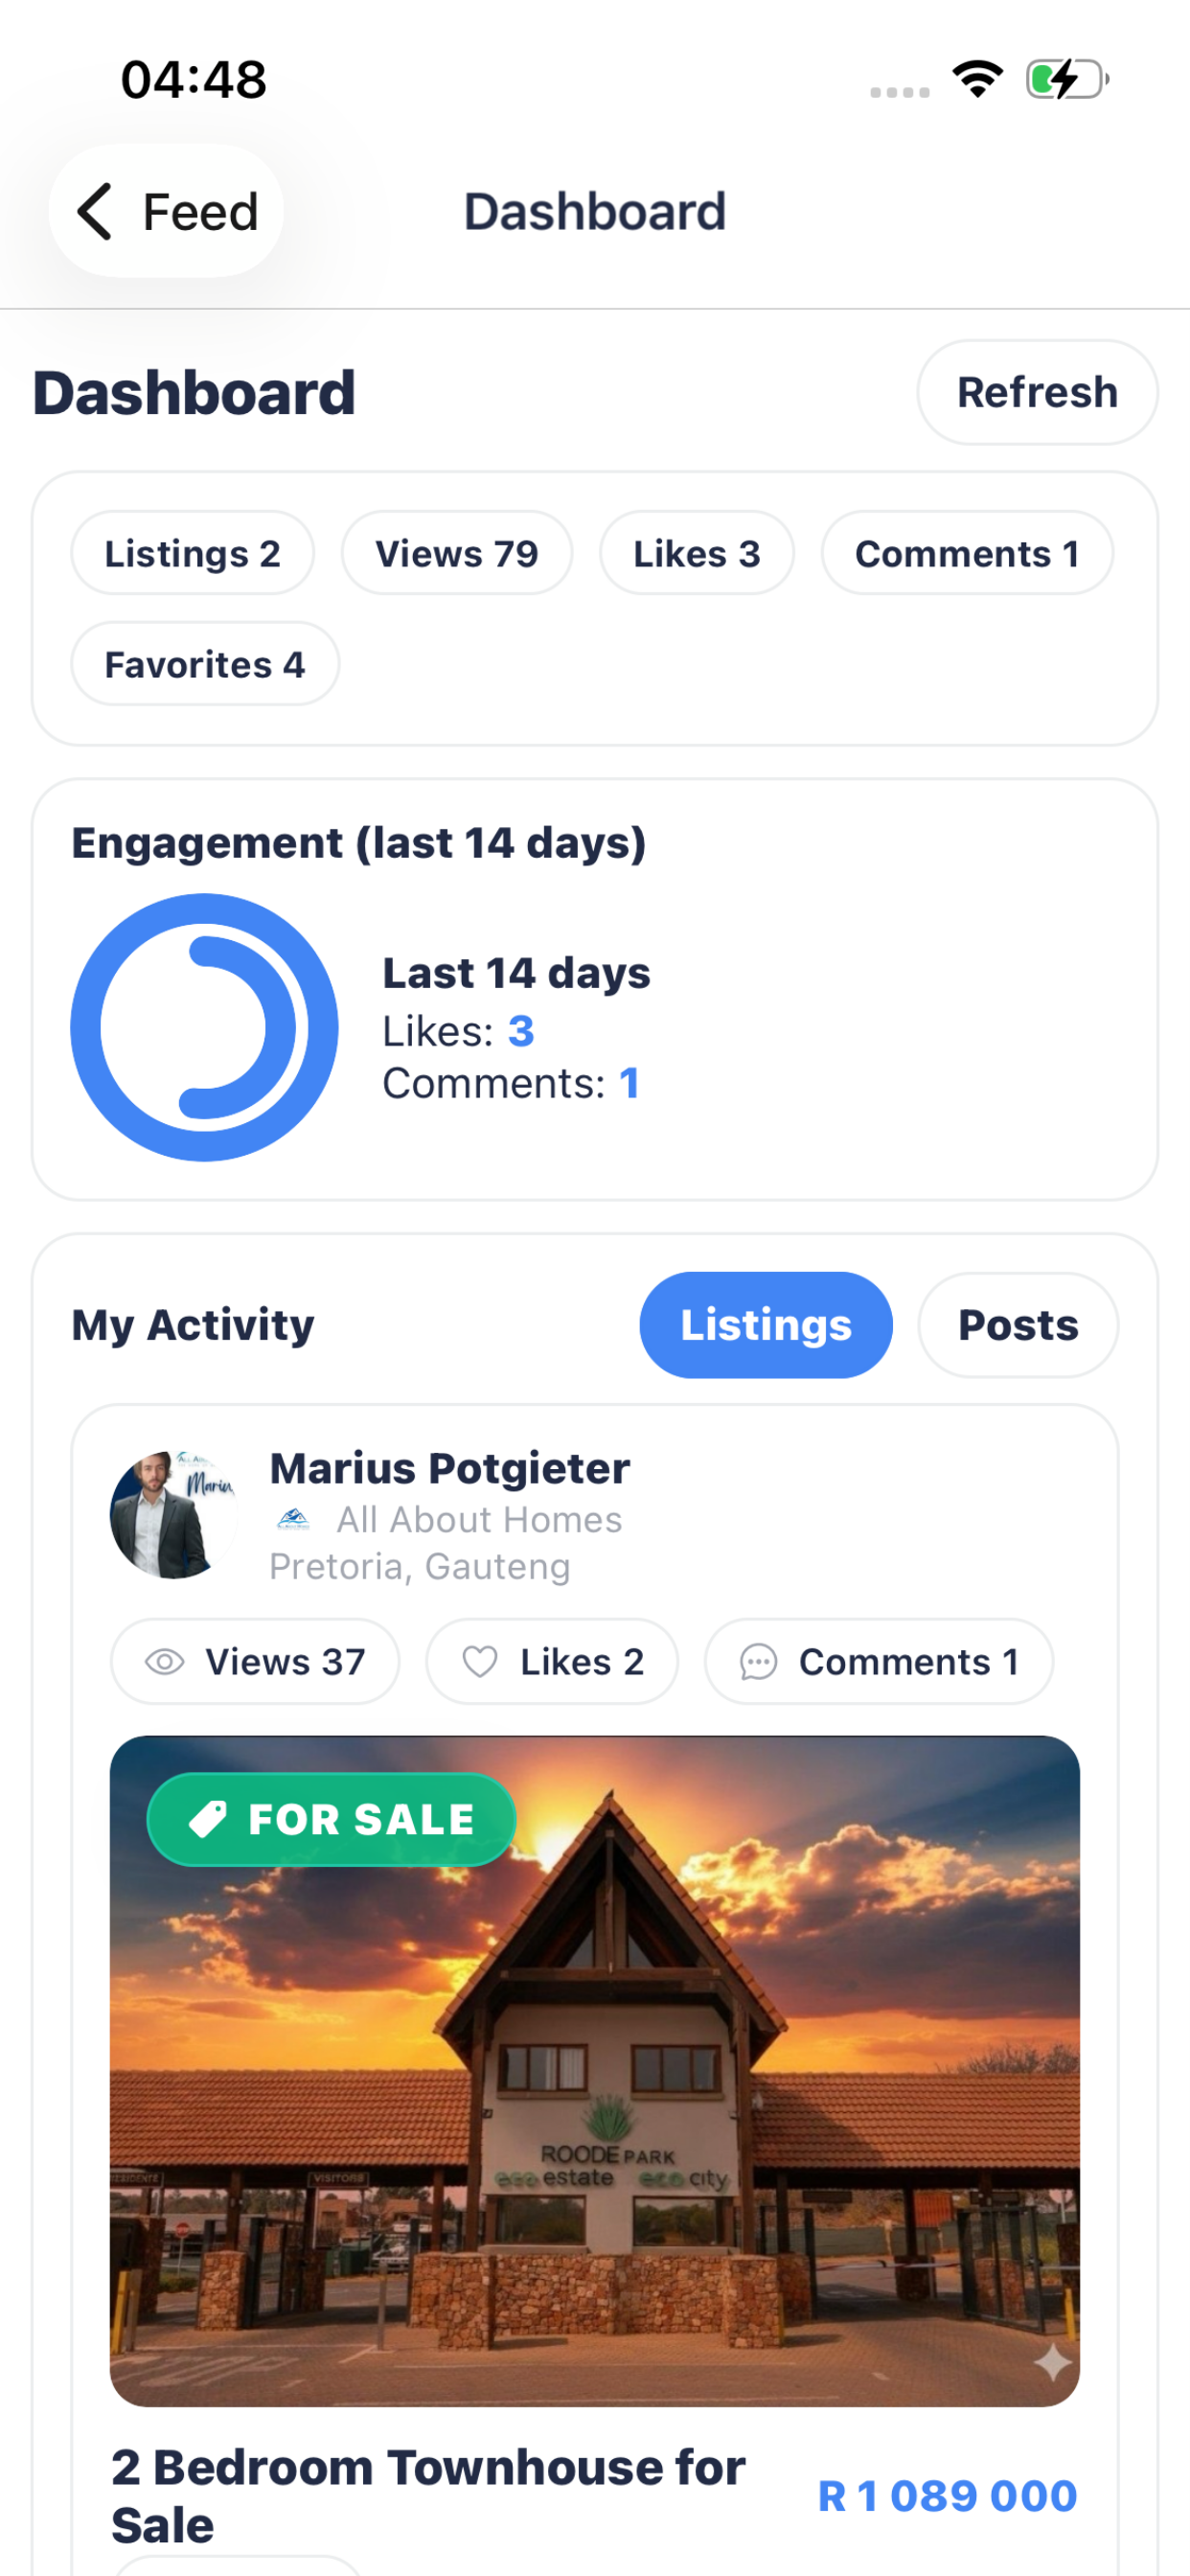The image size is (1190, 2576).
Task: Tap the All About Homes agency logo
Action: 292,1520
